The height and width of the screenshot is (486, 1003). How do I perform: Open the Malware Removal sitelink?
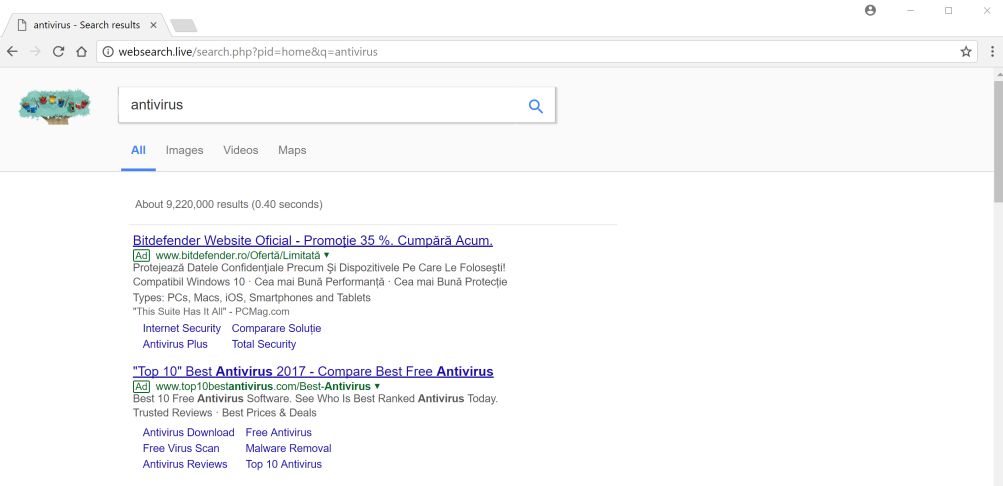tap(288, 448)
